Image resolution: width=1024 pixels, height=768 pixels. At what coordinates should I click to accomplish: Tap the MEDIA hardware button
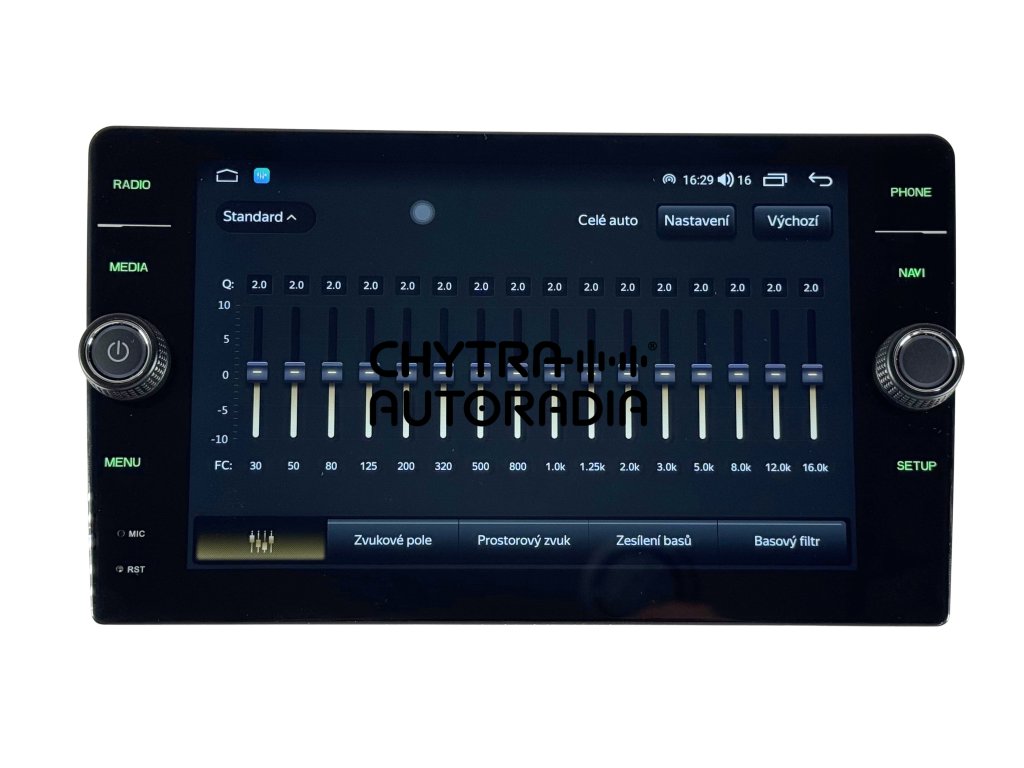pyautogui.click(x=128, y=267)
